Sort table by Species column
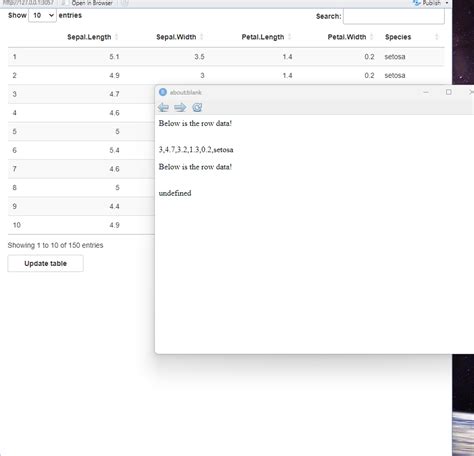Viewport: 474px width, 456px height. (x=398, y=37)
